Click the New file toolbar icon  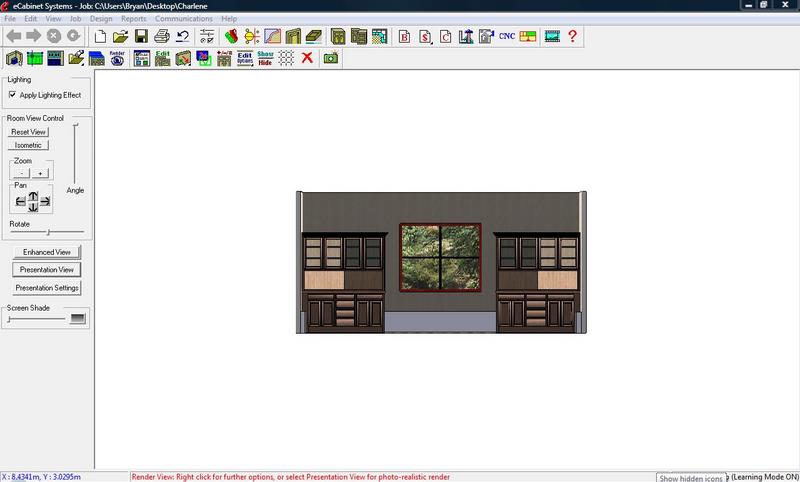coord(101,36)
